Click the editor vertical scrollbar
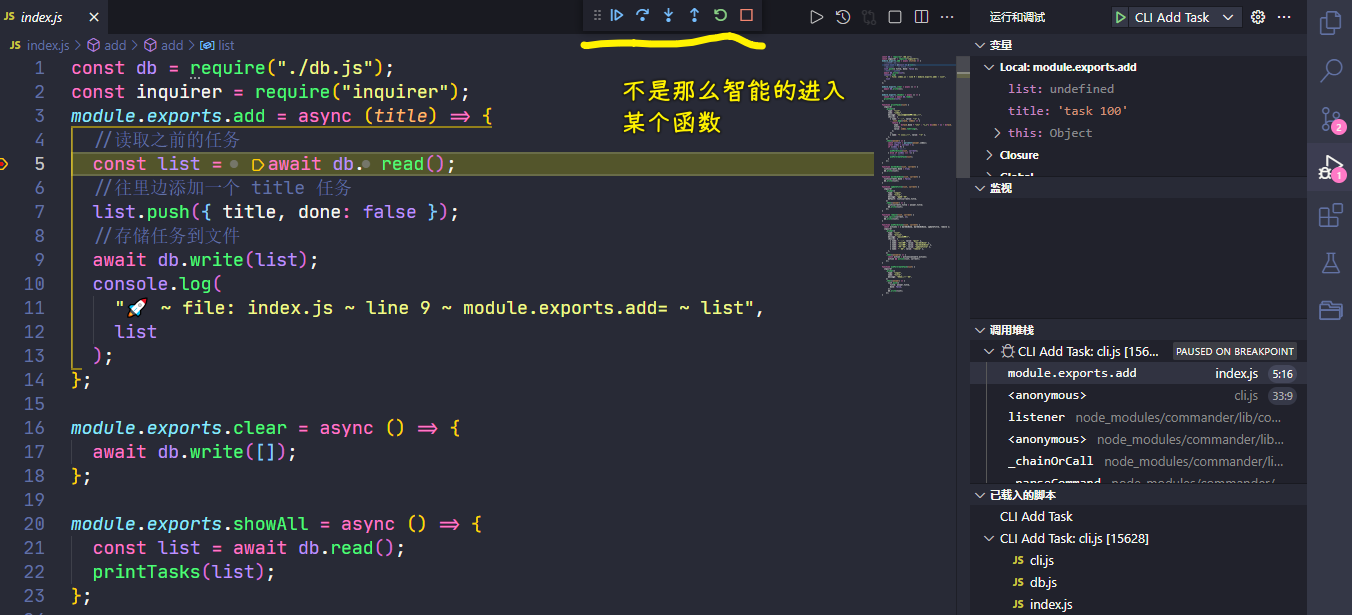Screen dimensions: 1352x615 click(x=962, y=118)
